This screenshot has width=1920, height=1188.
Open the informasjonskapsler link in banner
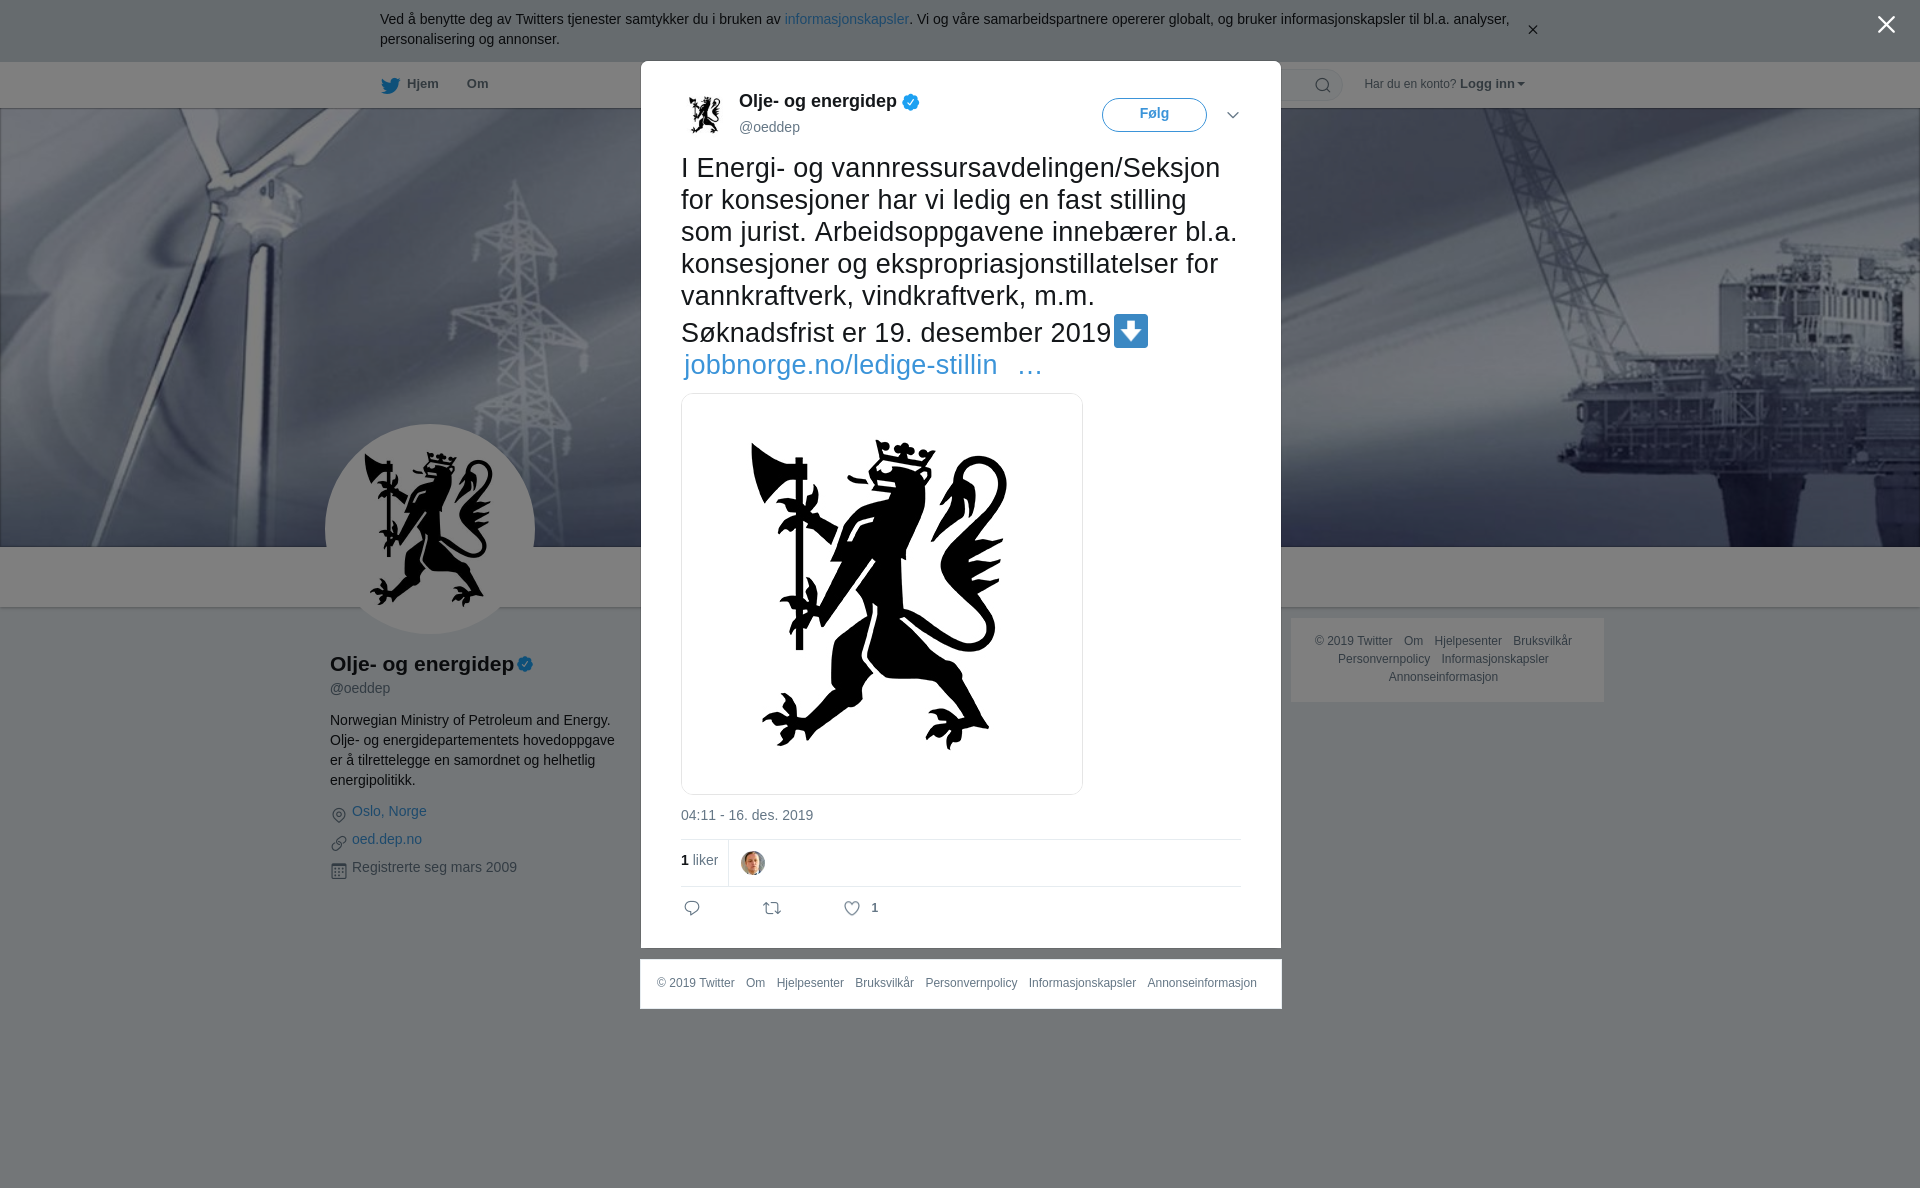(846, 19)
